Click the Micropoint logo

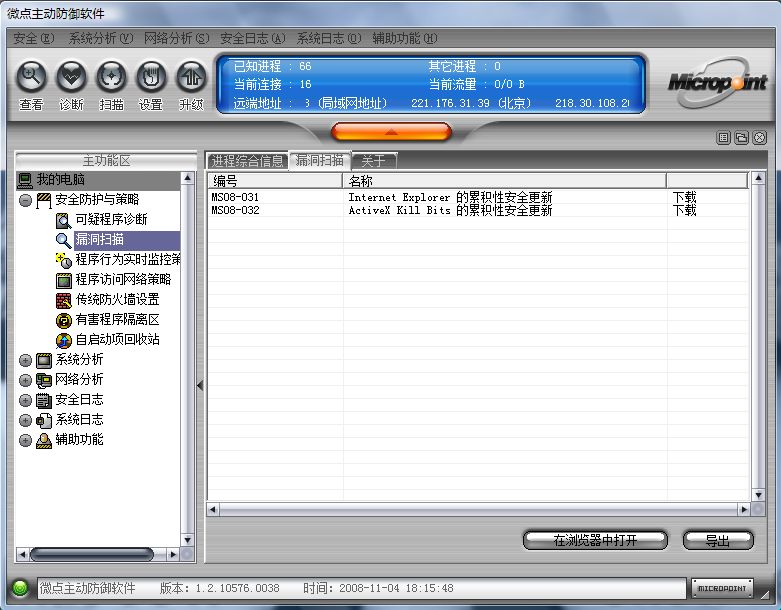click(717, 82)
